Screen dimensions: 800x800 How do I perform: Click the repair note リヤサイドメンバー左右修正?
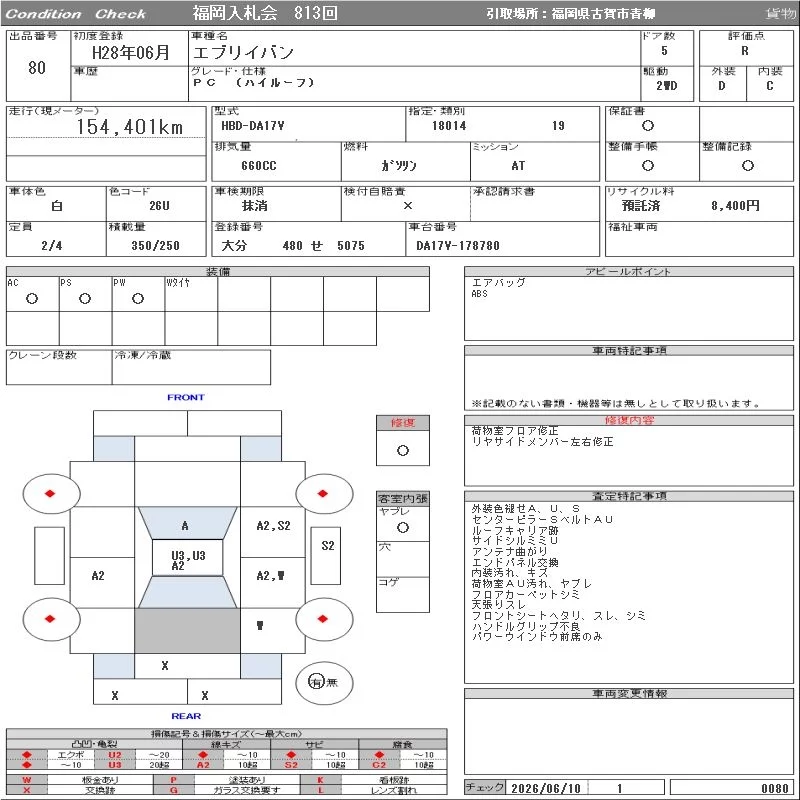(x=542, y=441)
